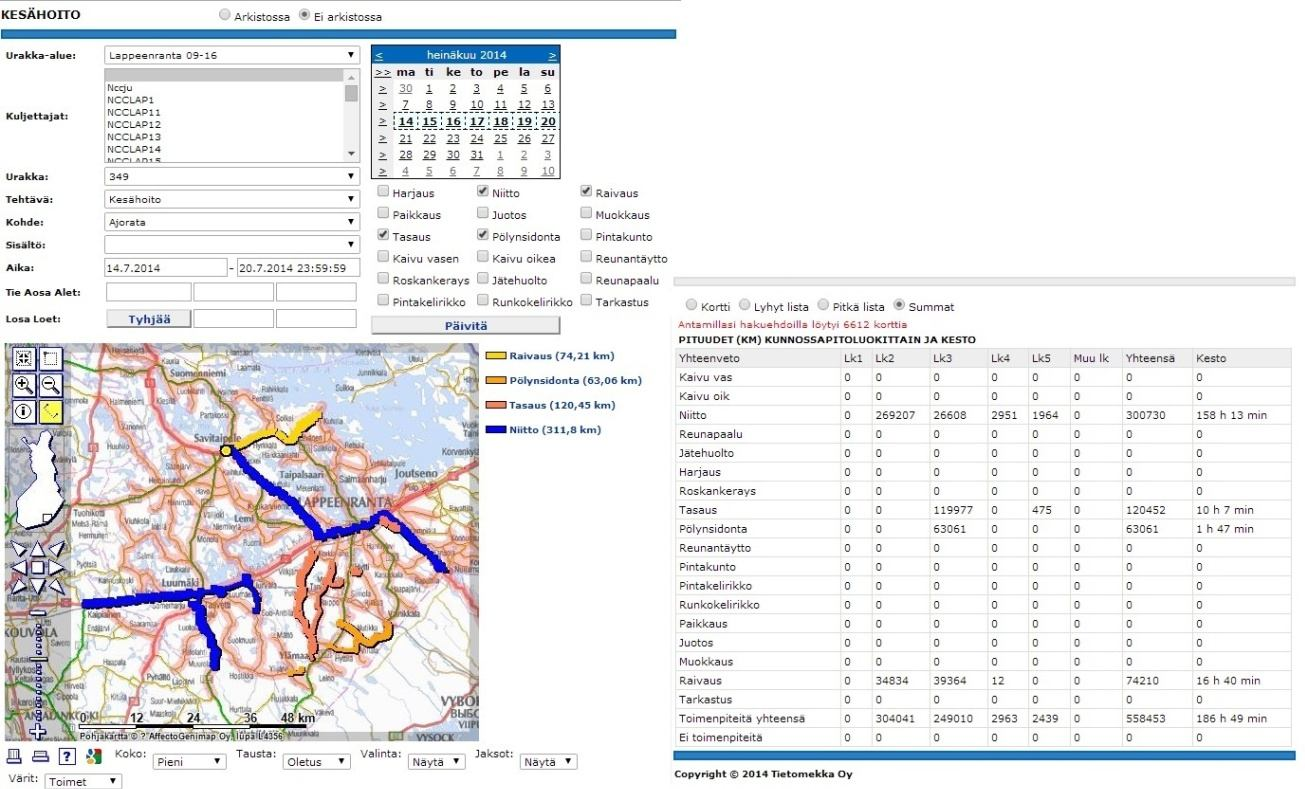Click the center square of pan control
This screenshot has height=789, width=1305.
point(37,567)
